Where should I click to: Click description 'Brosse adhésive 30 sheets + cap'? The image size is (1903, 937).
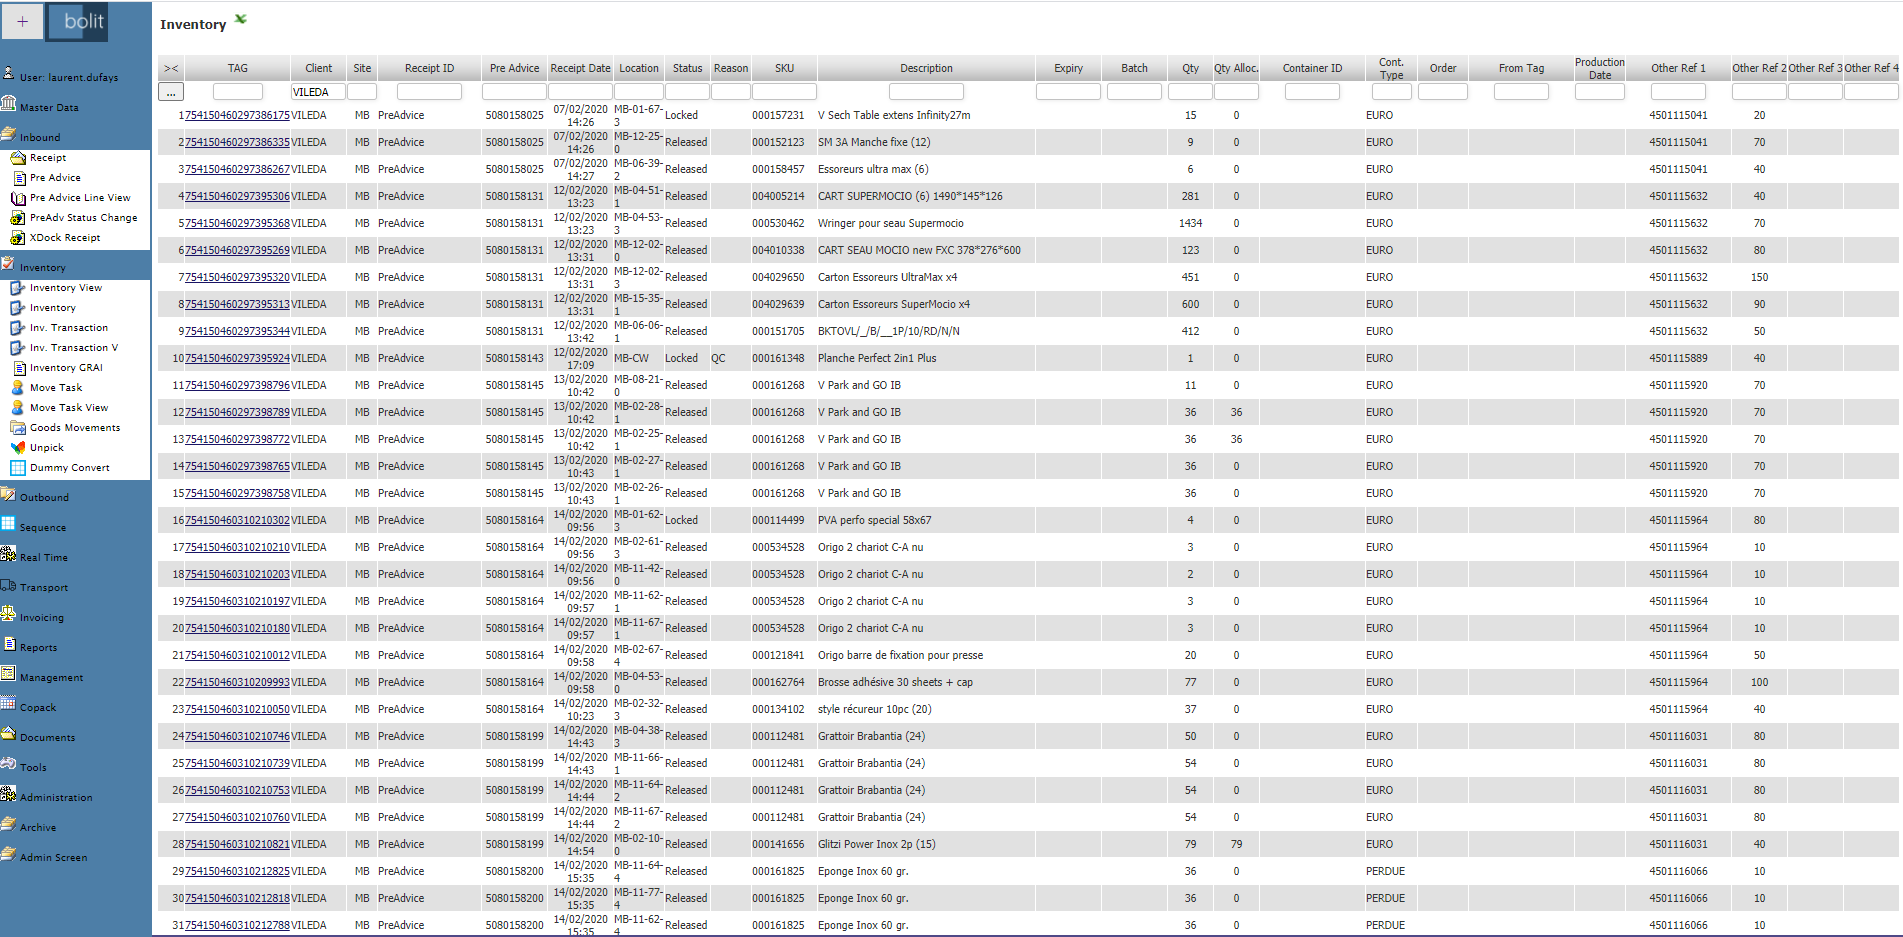click(895, 682)
